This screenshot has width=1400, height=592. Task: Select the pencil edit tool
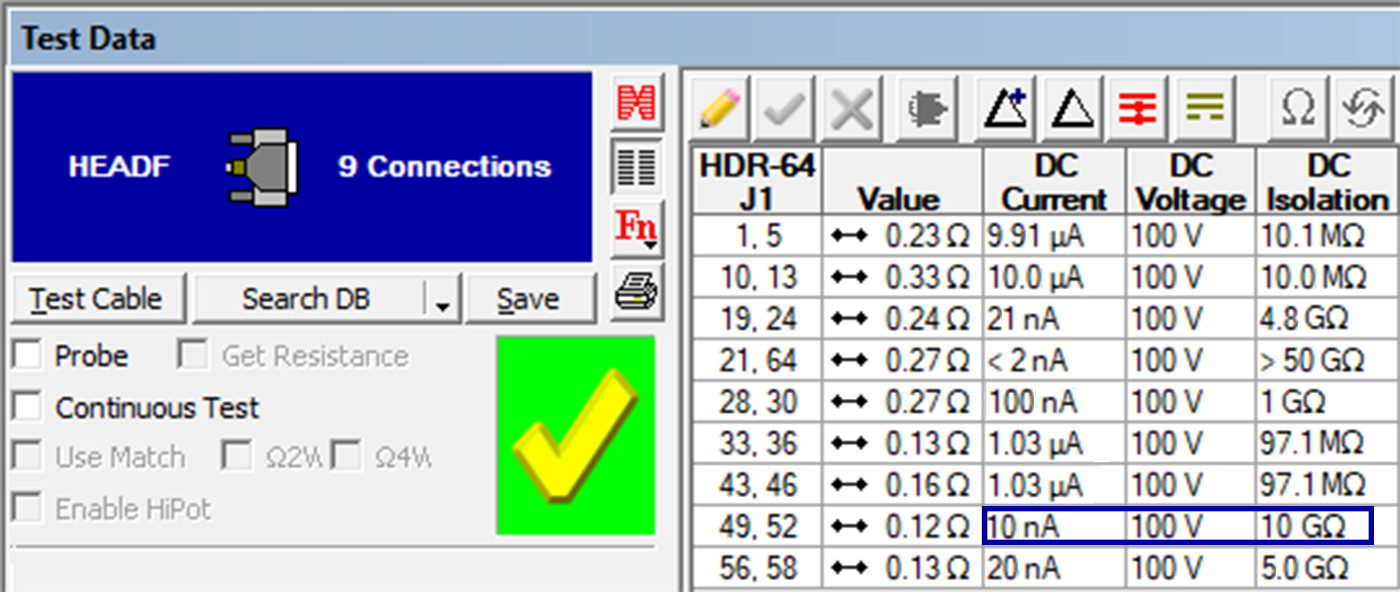(716, 105)
